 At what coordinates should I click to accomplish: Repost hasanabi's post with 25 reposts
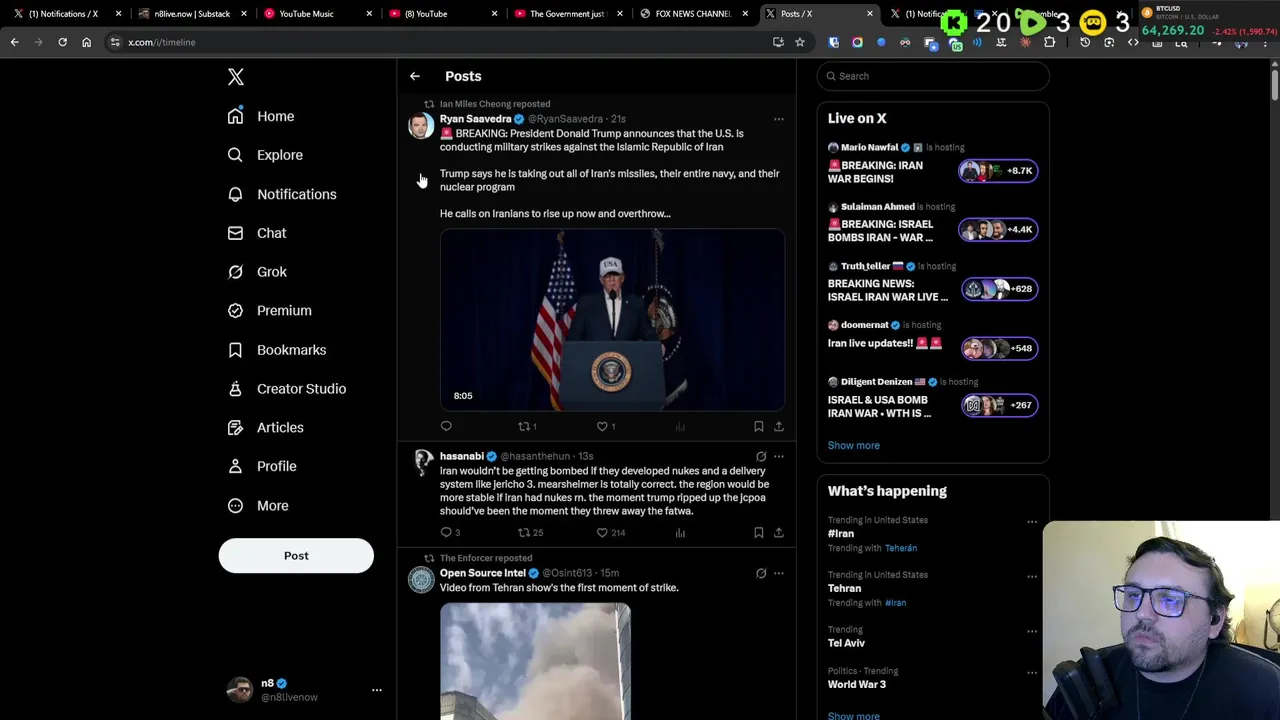click(x=530, y=533)
